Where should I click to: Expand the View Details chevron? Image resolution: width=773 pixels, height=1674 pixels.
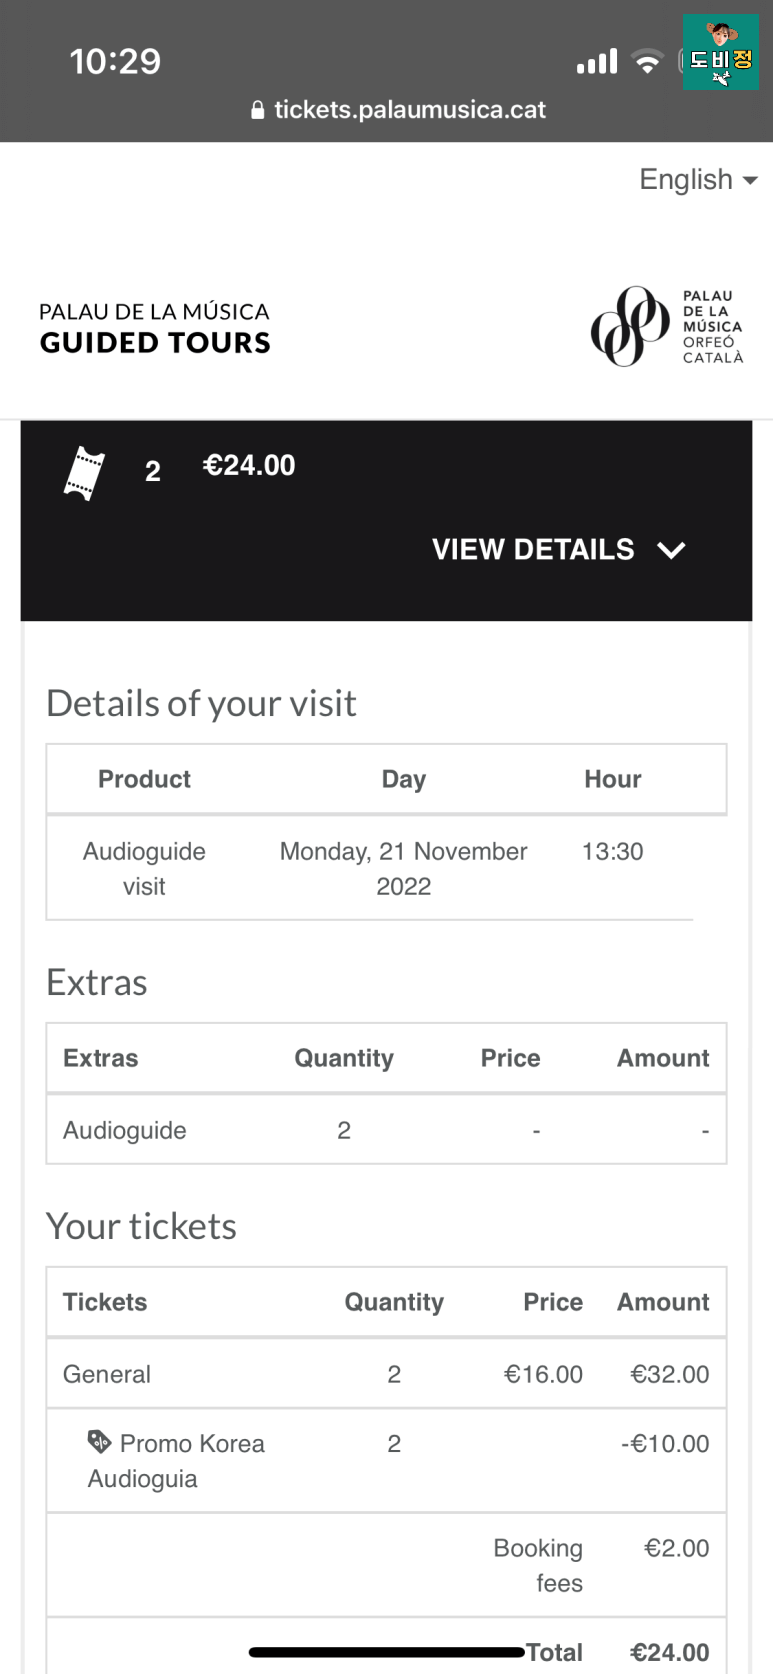tap(671, 550)
